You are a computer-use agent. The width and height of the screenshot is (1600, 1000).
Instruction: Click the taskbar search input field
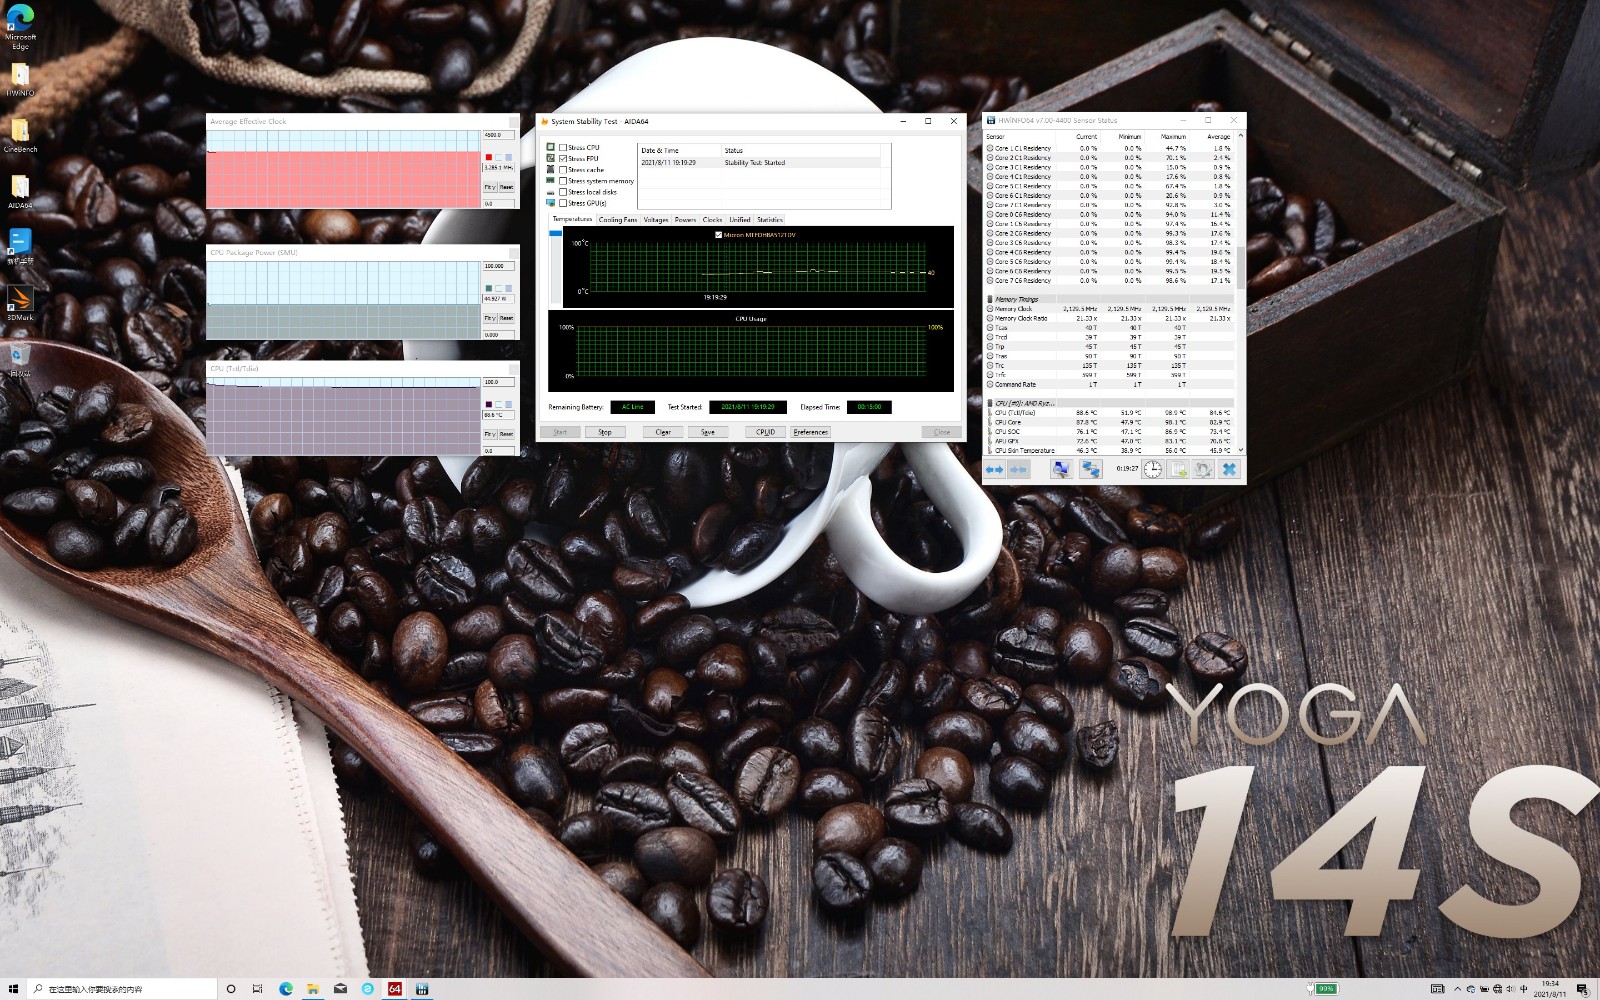click(x=121, y=989)
